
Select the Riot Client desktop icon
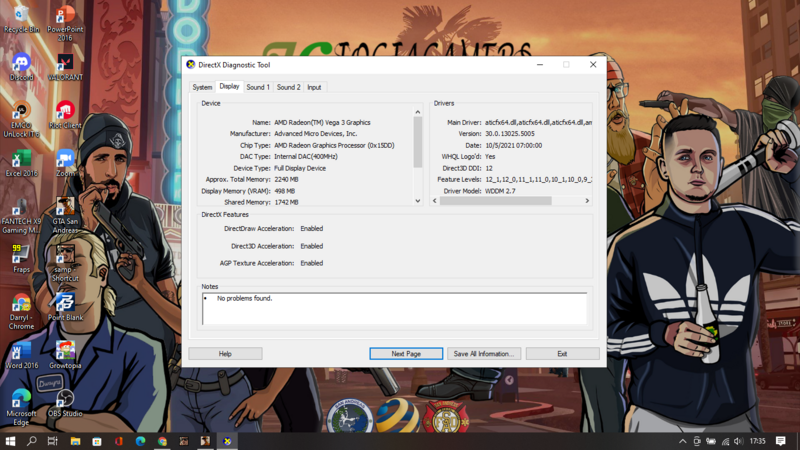[65, 115]
